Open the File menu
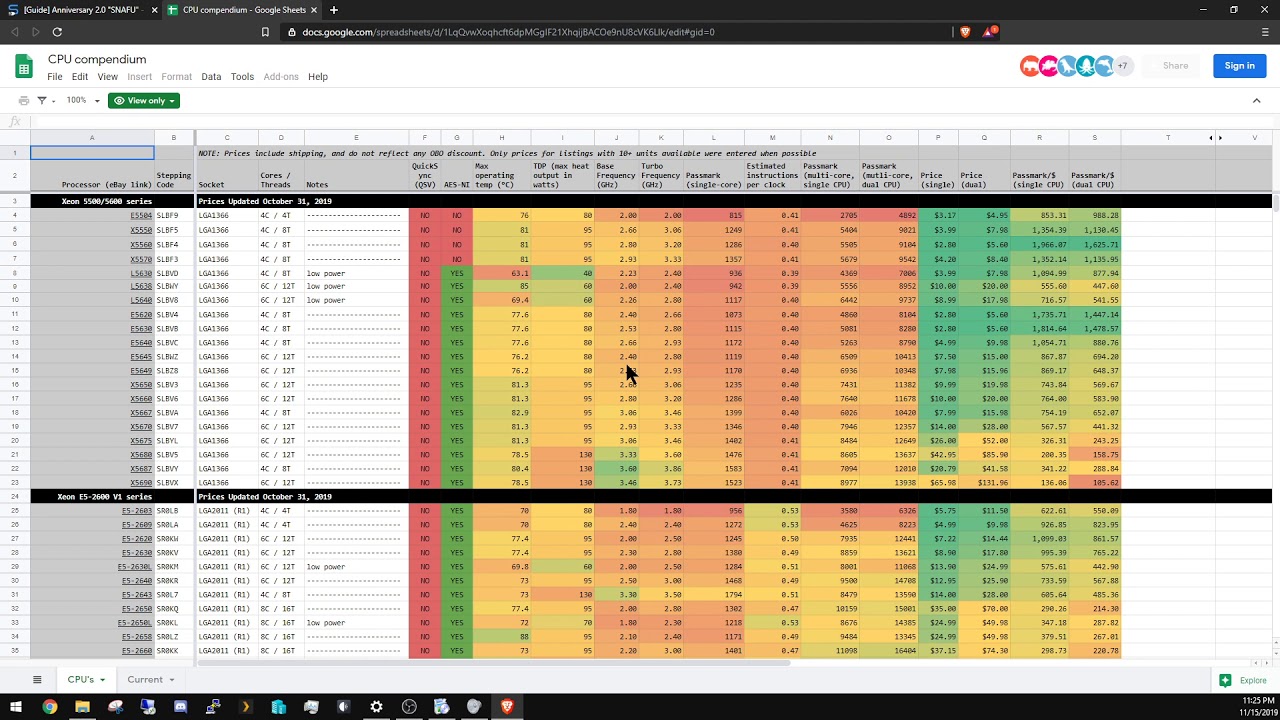This screenshot has height=720, width=1280. 55,76
